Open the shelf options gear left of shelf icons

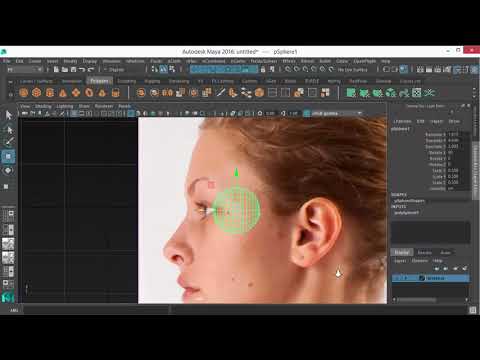[x=11, y=94]
